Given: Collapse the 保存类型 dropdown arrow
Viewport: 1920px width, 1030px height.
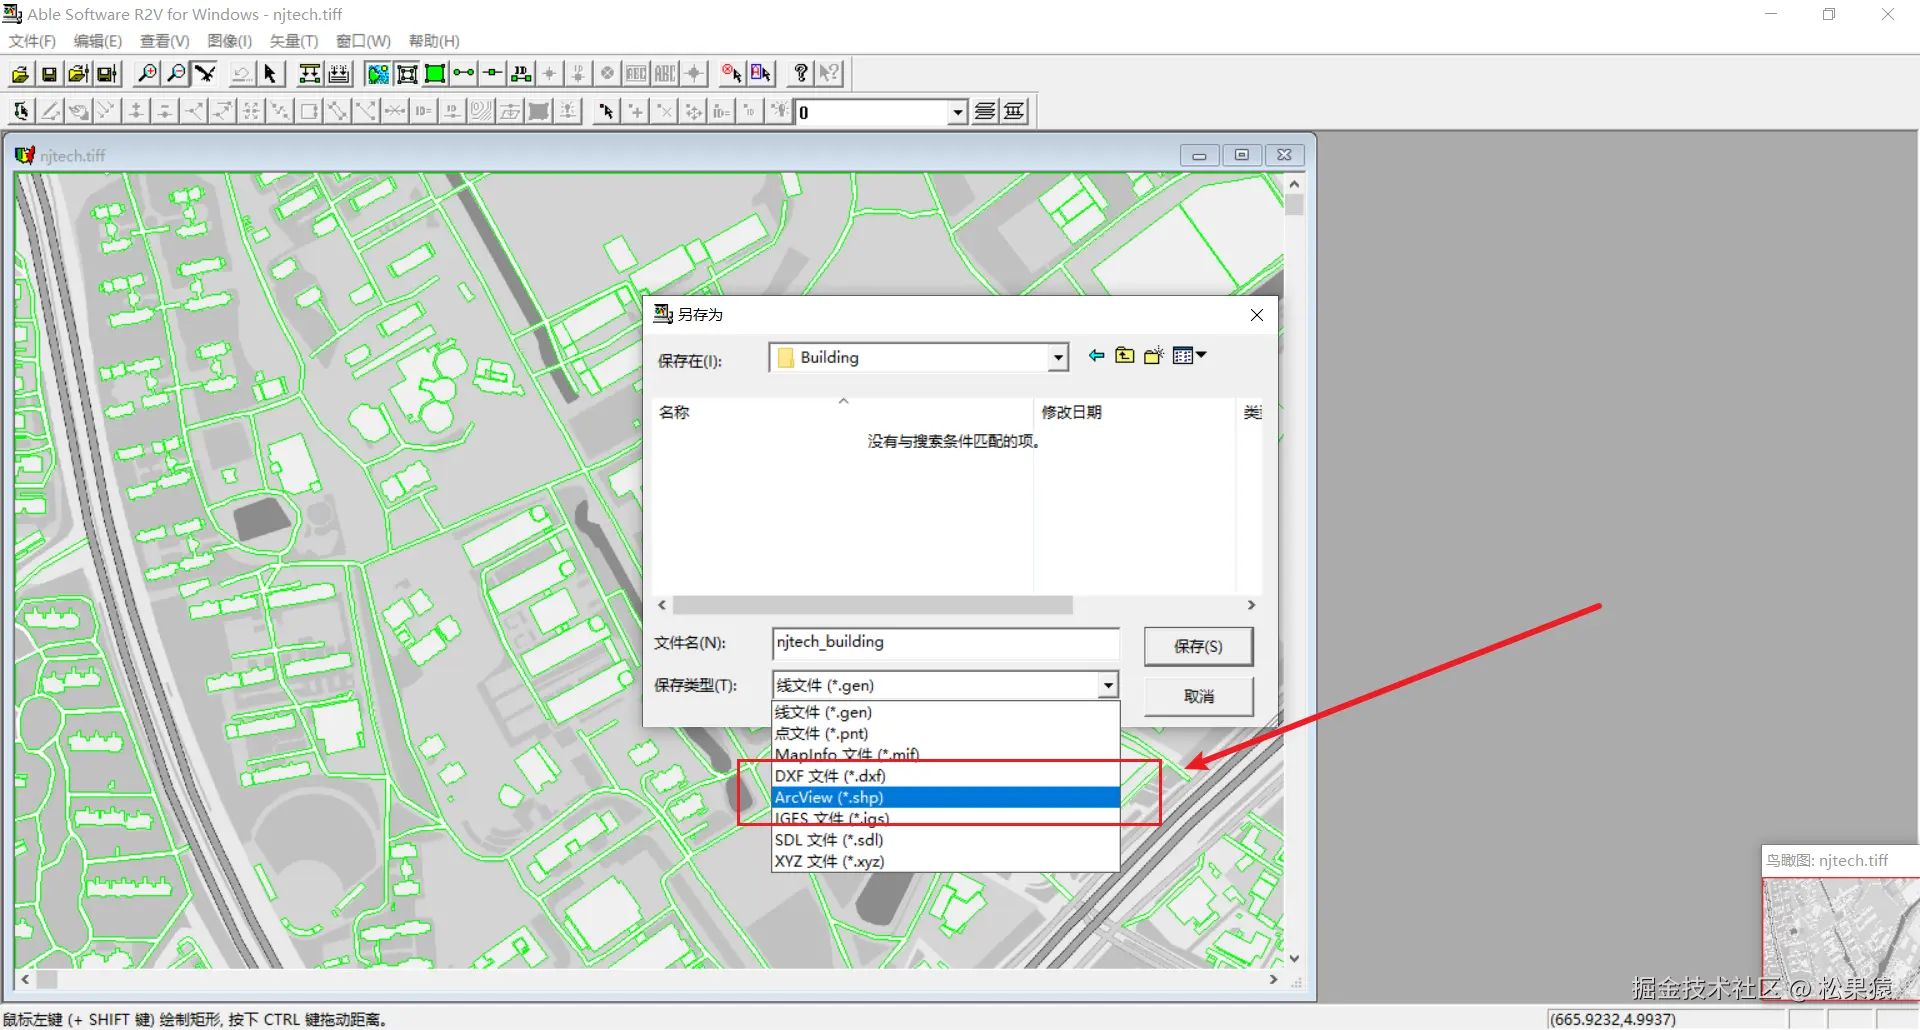Looking at the screenshot, I should coord(1108,685).
